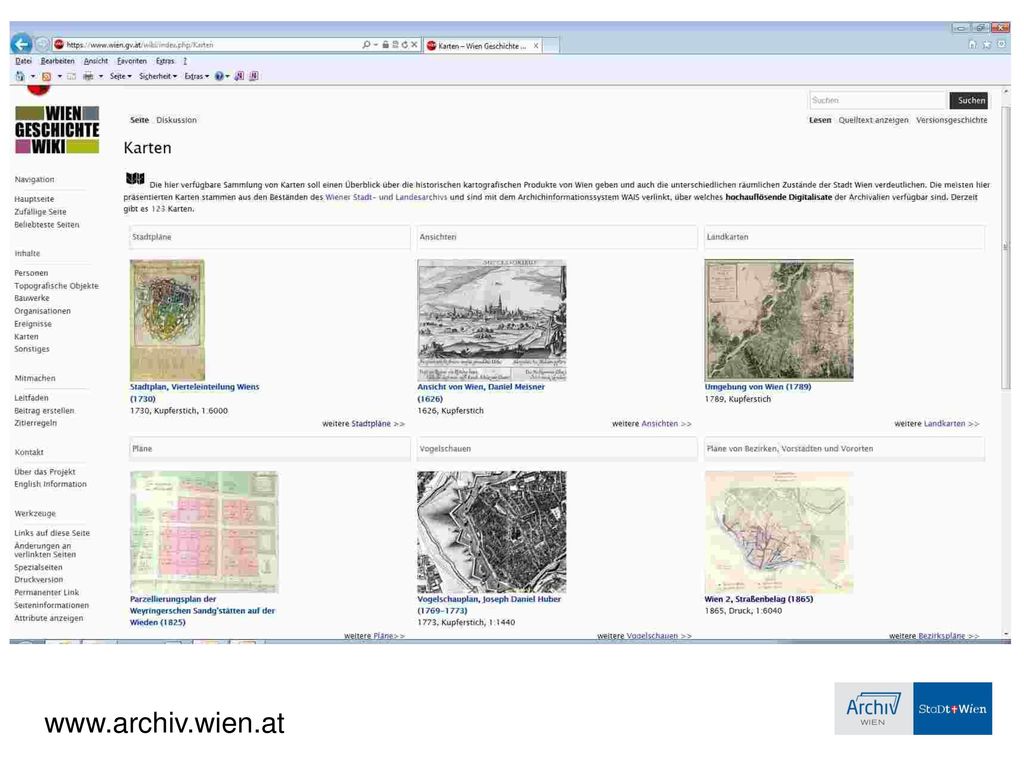This screenshot has height=768, width=1024.
Task: Open English Information link
Action: 50,485
